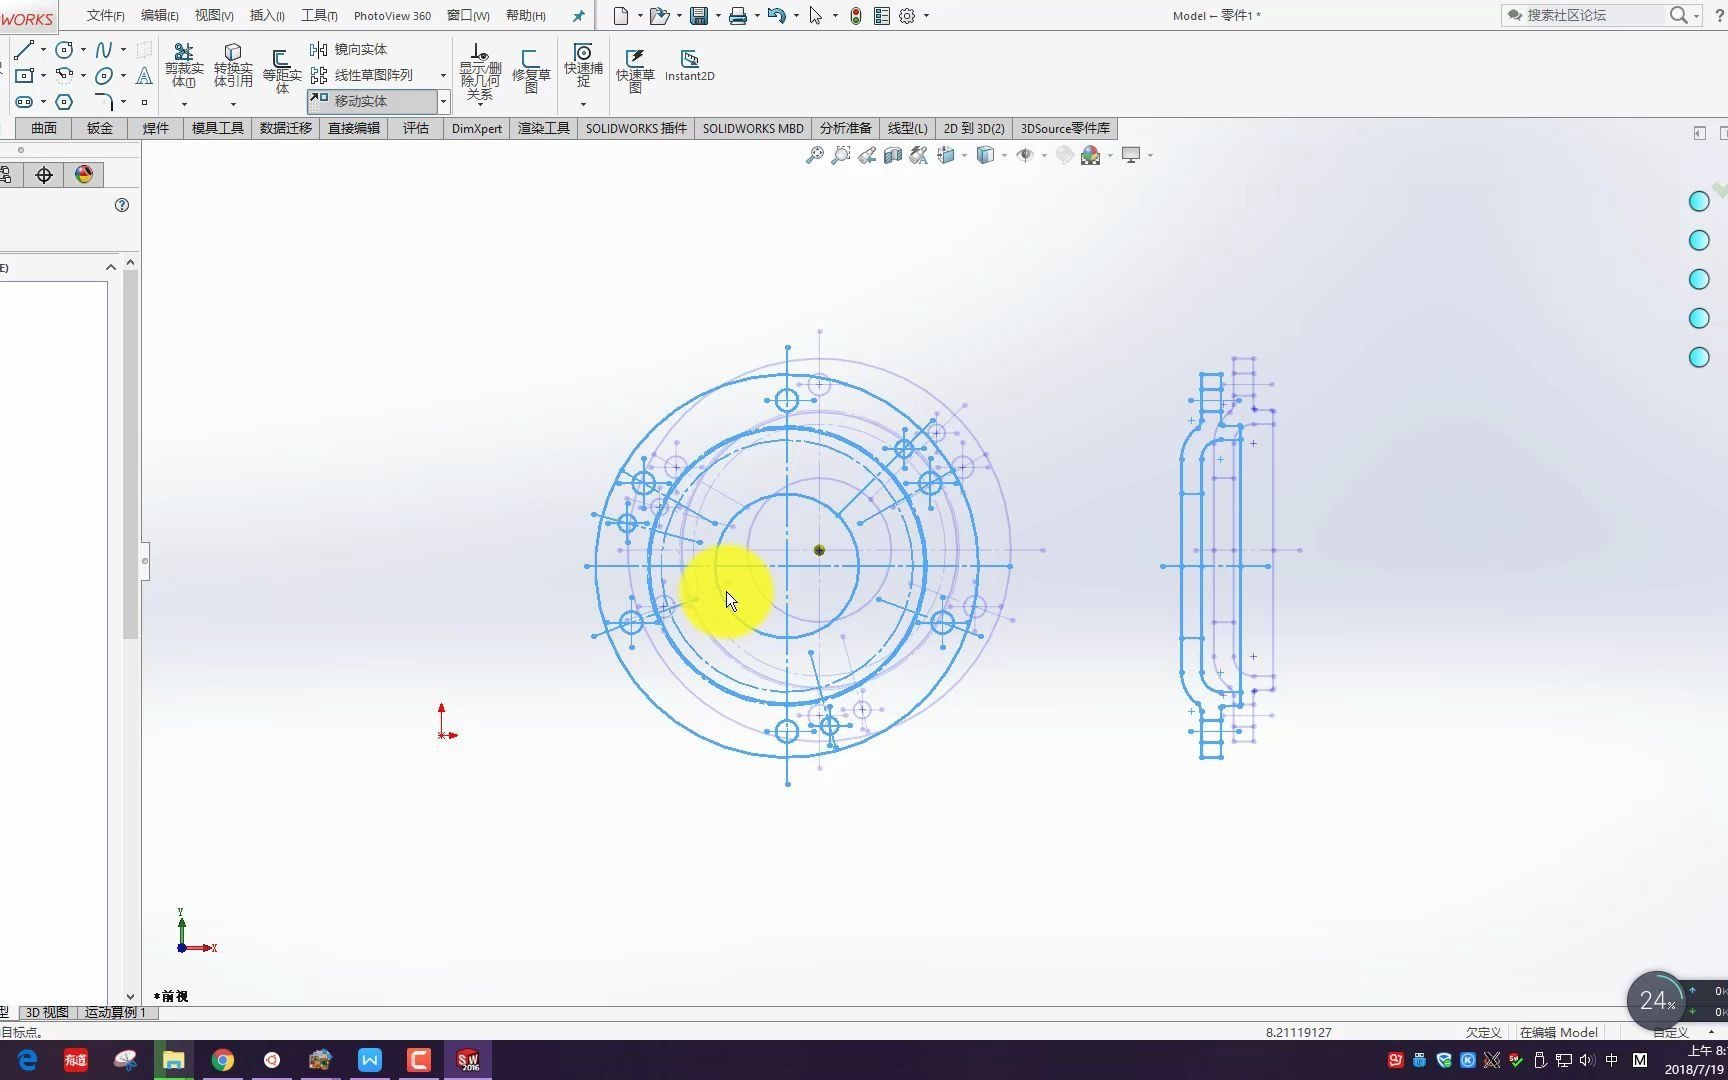Click the Zoom to Fit icon
Viewport: 1728px width, 1080px height.
(x=815, y=155)
